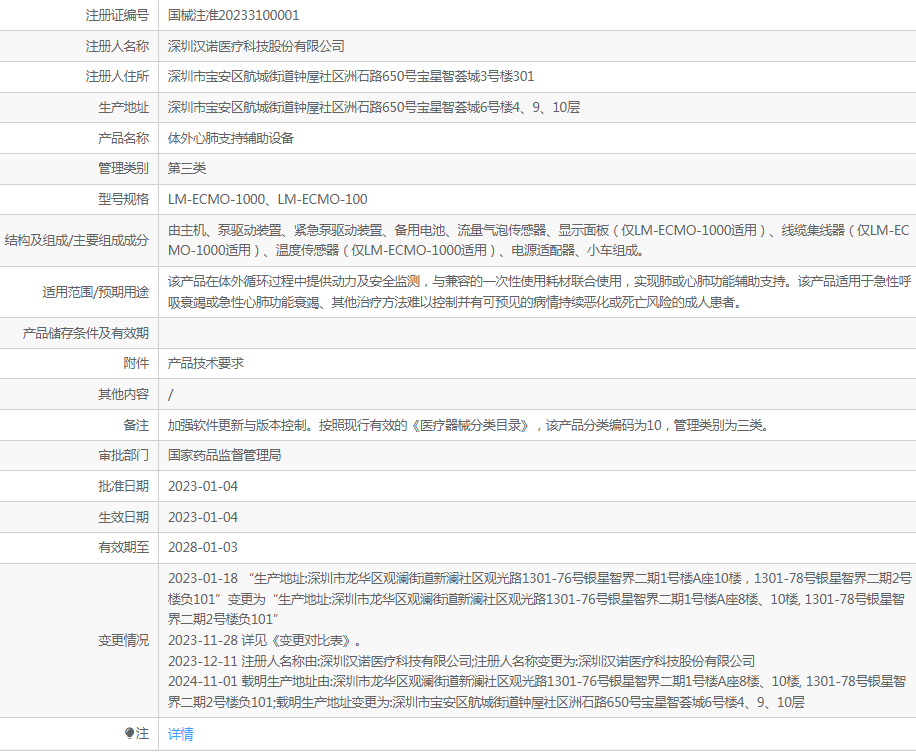
Task: Click the 产品储存条件及有效期 label
Action: (x=85, y=334)
